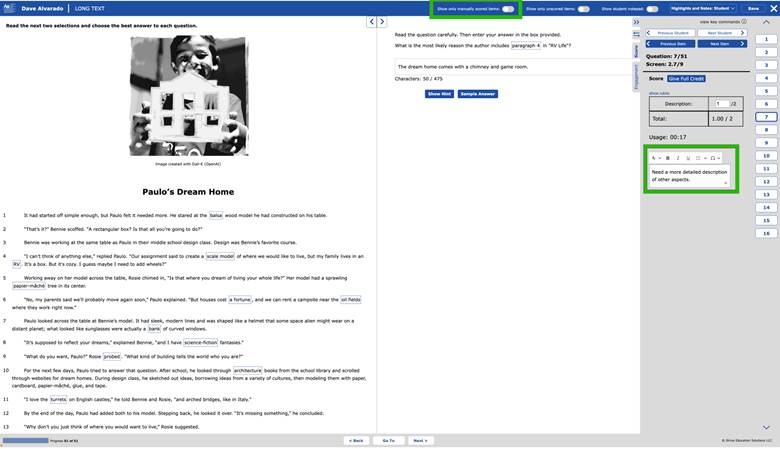This screenshot has height=449, width=780.
Task: Toggle Show only manually scored items
Action: (509, 8)
